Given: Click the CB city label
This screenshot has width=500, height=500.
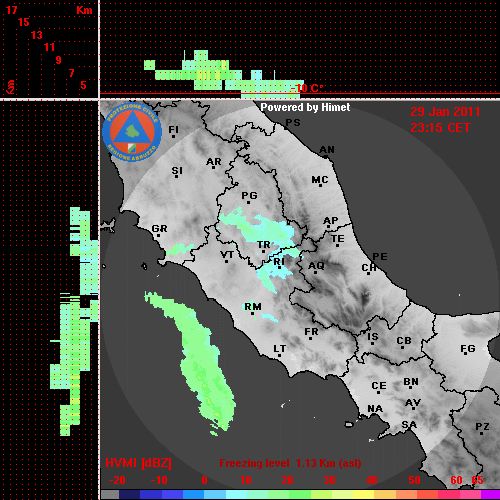Looking at the screenshot, I should click(x=404, y=341).
